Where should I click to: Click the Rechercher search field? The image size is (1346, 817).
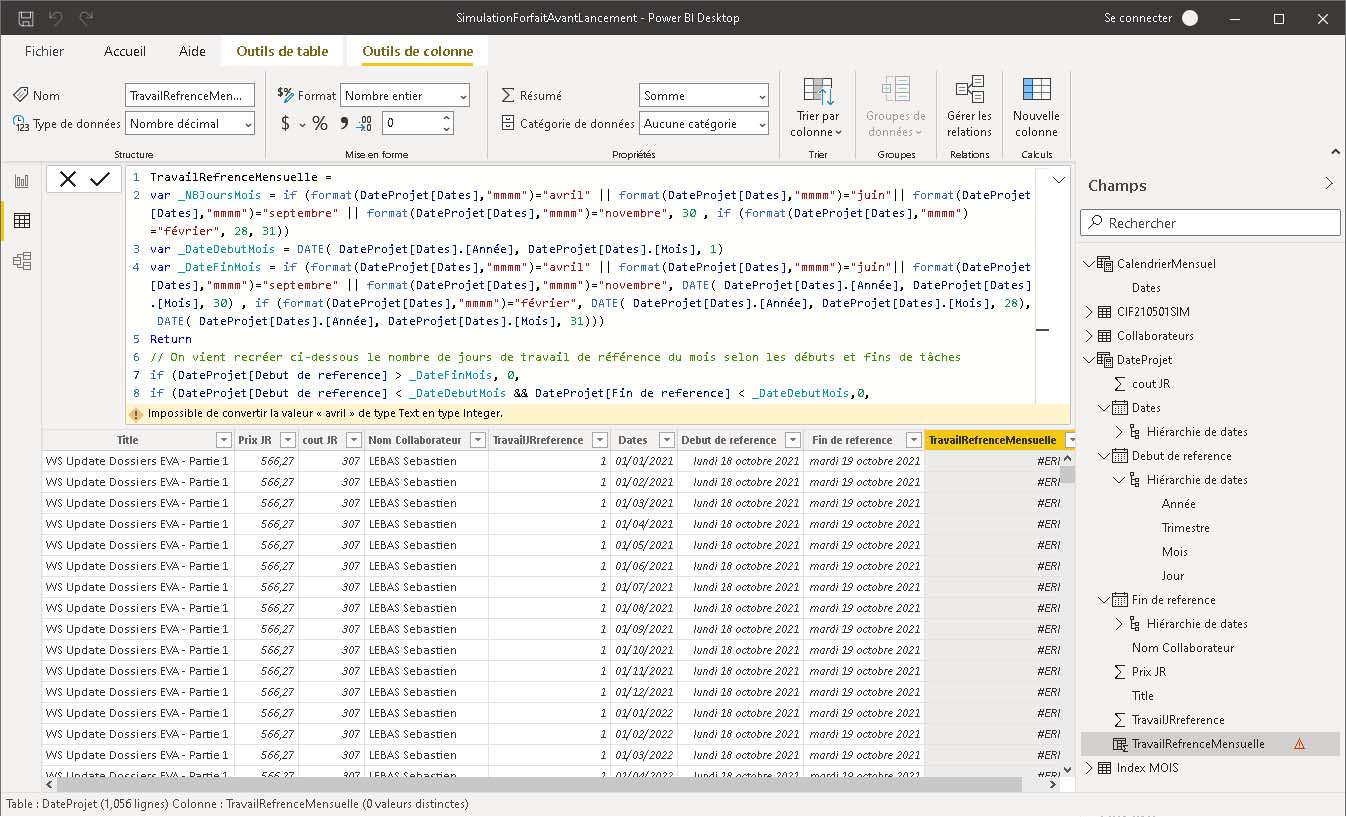pos(1210,222)
